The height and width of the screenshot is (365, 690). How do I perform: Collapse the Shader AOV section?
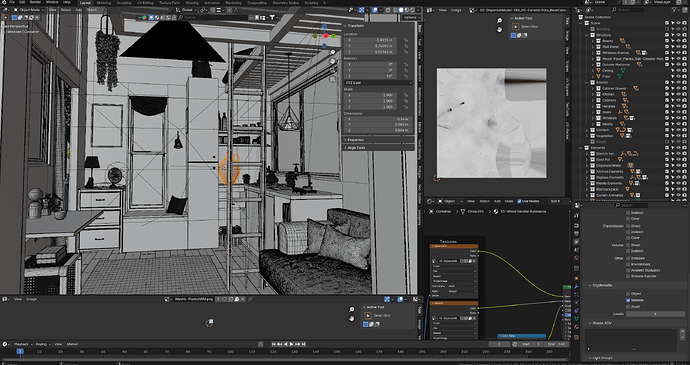tap(601, 323)
